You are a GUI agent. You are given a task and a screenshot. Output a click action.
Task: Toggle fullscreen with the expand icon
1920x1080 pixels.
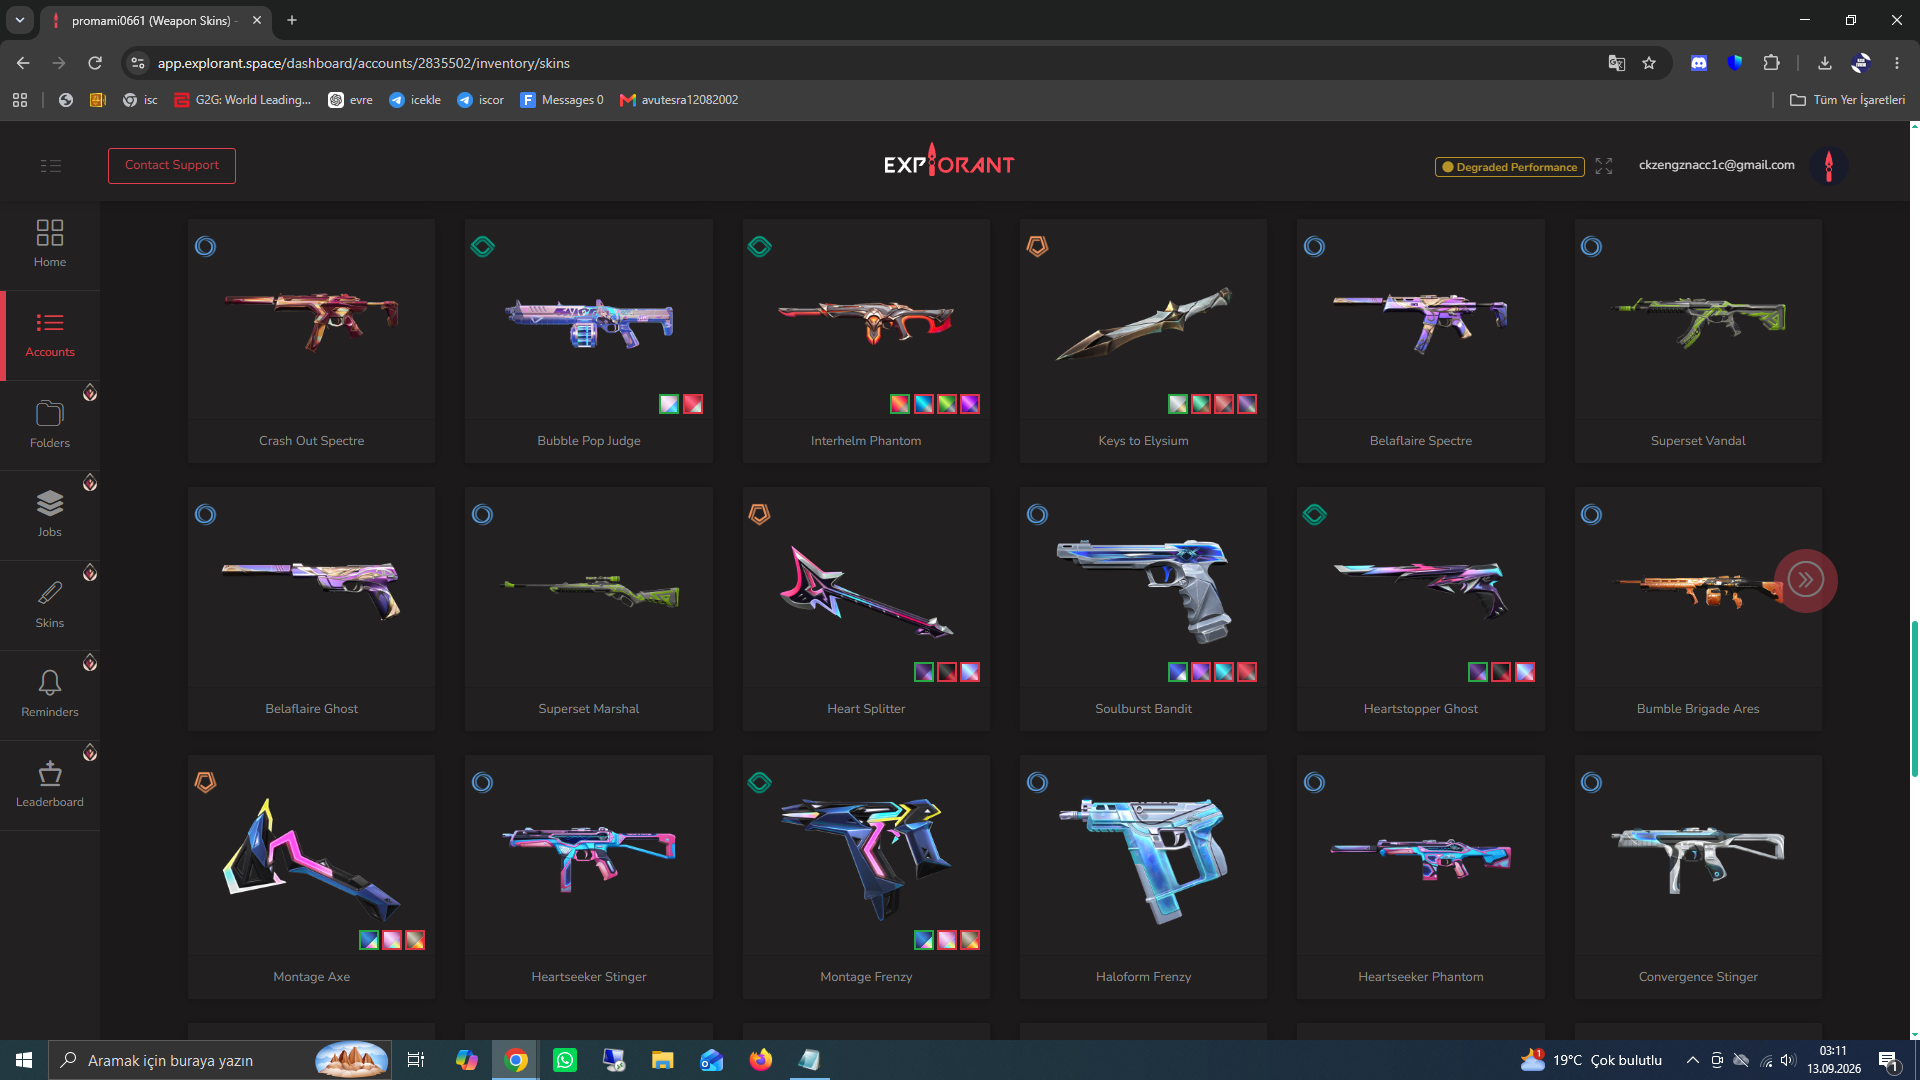click(1604, 166)
